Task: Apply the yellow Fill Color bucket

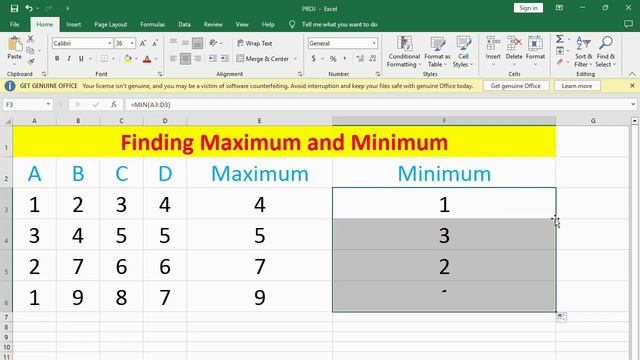Action: tap(128, 59)
